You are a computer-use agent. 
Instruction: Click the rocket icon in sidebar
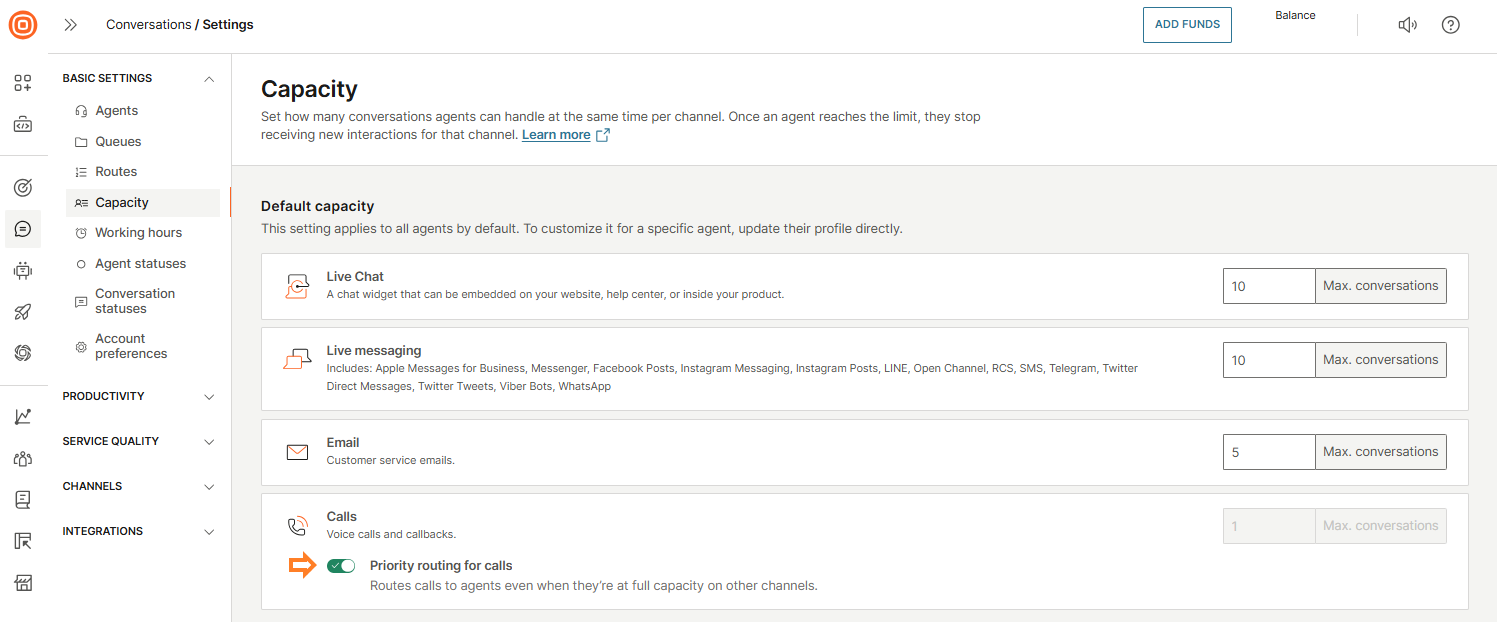23,312
